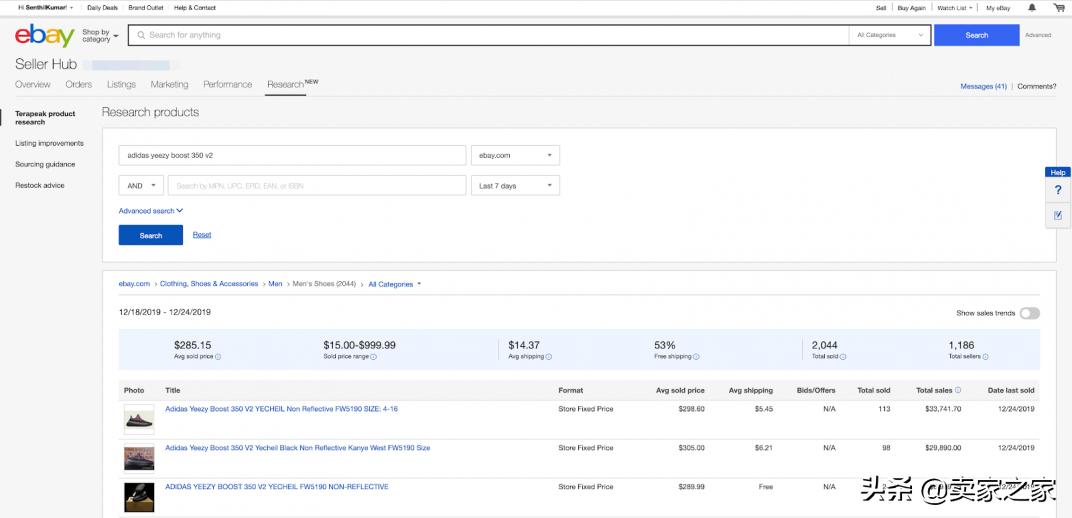Image resolution: width=1072 pixels, height=518 pixels.
Task: Click ebay.com breadcrumb link
Action: [x=134, y=284]
